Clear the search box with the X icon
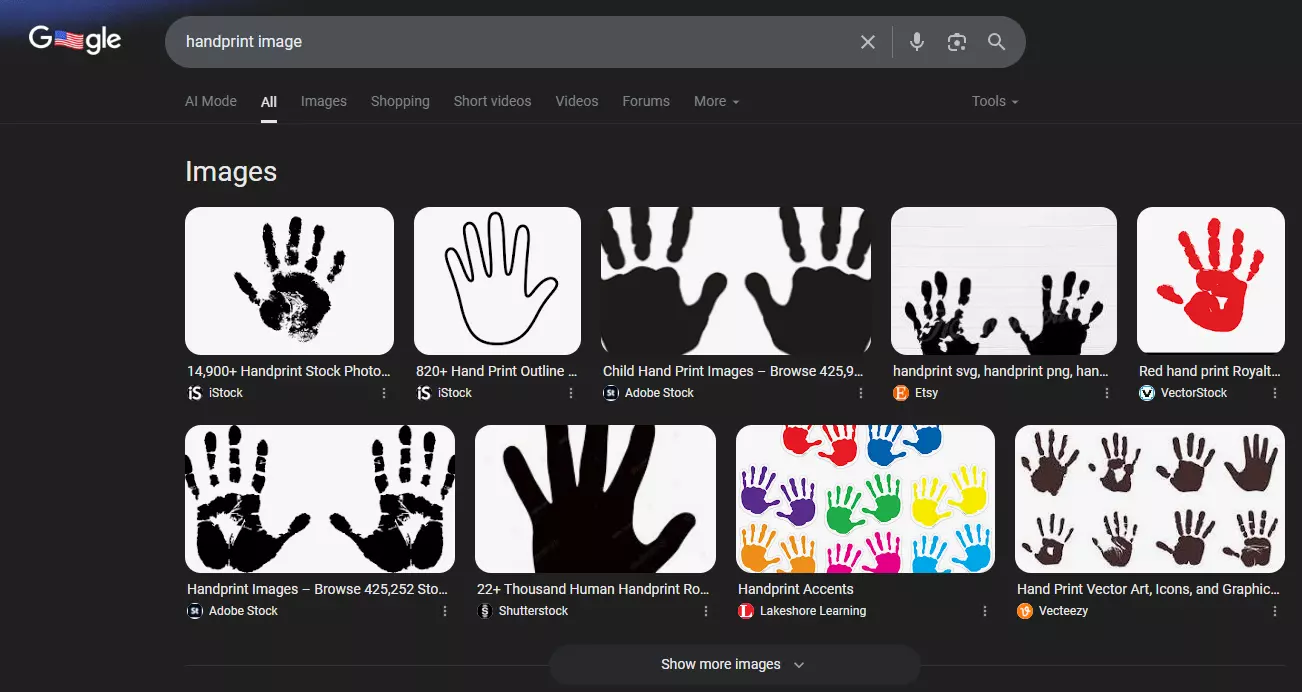The width and height of the screenshot is (1302, 692). click(x=868, y=42)
